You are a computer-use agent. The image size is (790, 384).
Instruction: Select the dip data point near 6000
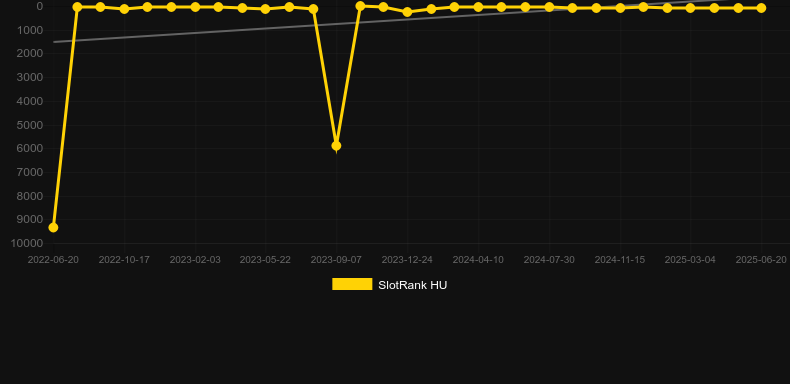pos(336,146)
